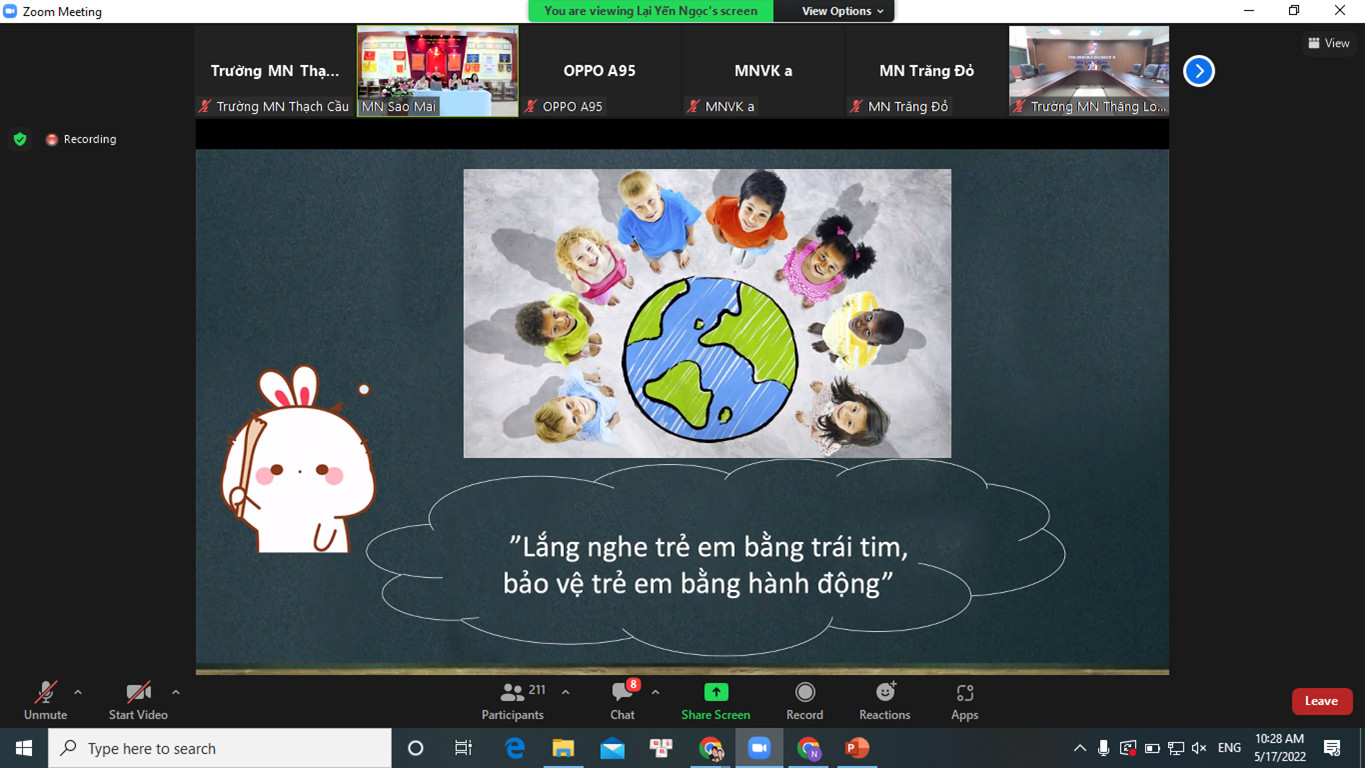Open the Zoom Apps panel
This screenshot has height=768, width=1366.
tap(964, 700)
